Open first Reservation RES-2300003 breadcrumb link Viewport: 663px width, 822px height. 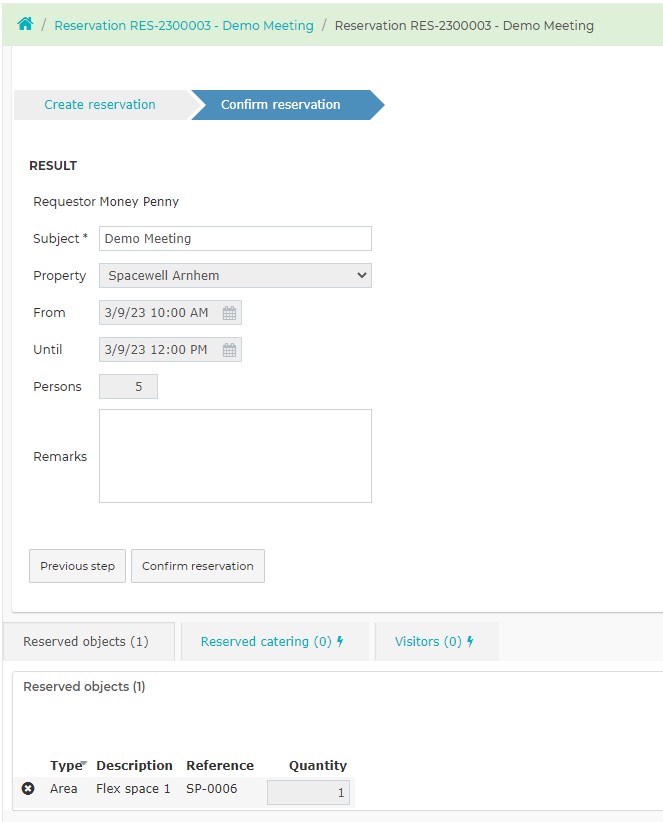[x=184, y=26]
